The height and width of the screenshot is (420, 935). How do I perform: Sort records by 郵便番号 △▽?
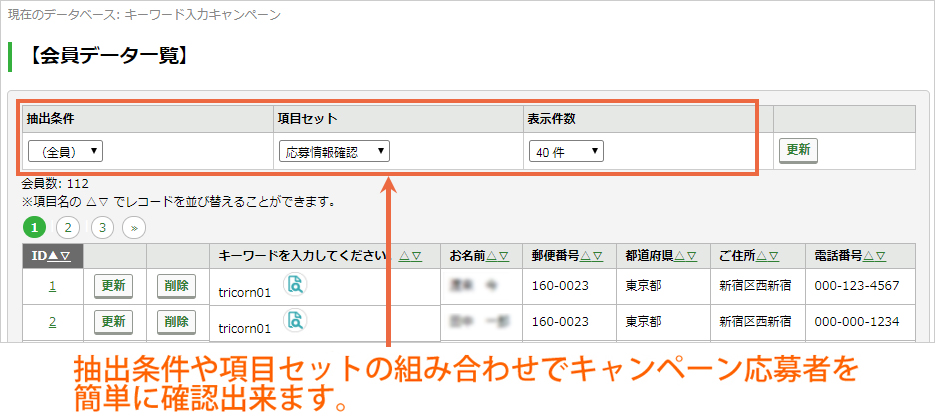[x=591, y=256]
